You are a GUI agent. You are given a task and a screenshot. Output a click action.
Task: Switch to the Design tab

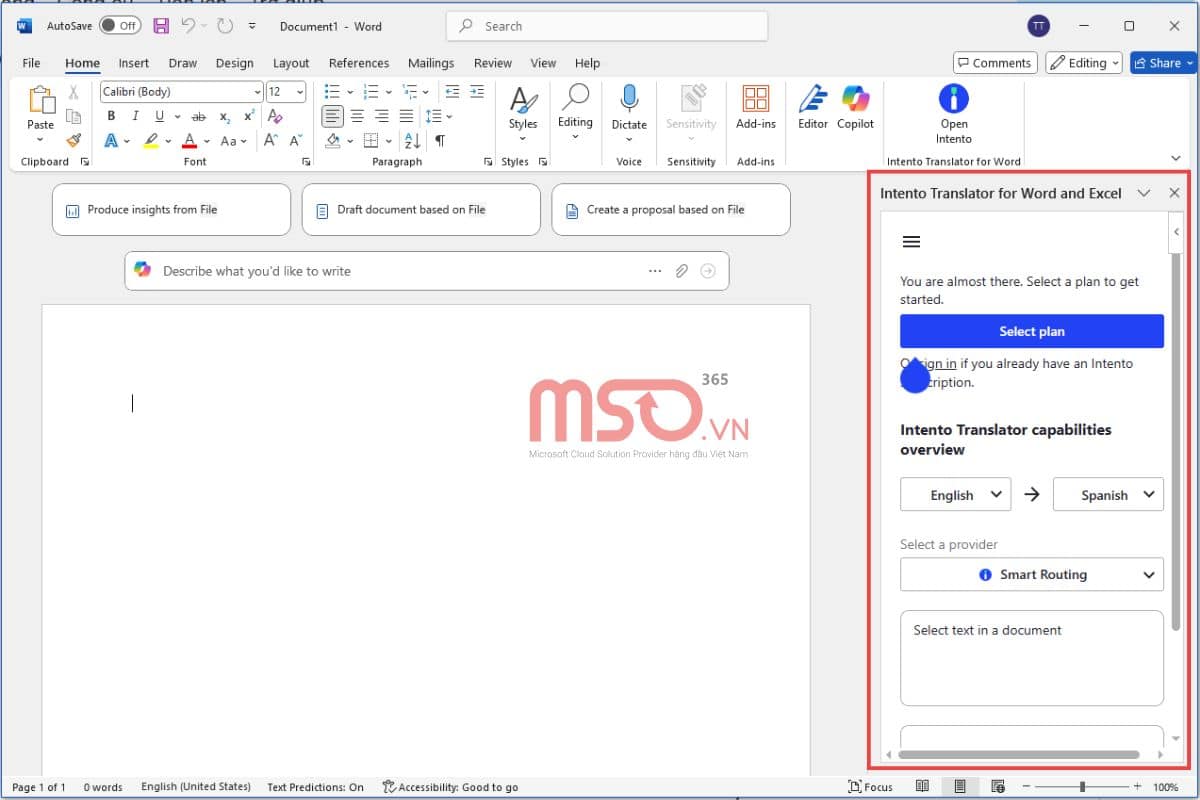[x=234, y=63]
